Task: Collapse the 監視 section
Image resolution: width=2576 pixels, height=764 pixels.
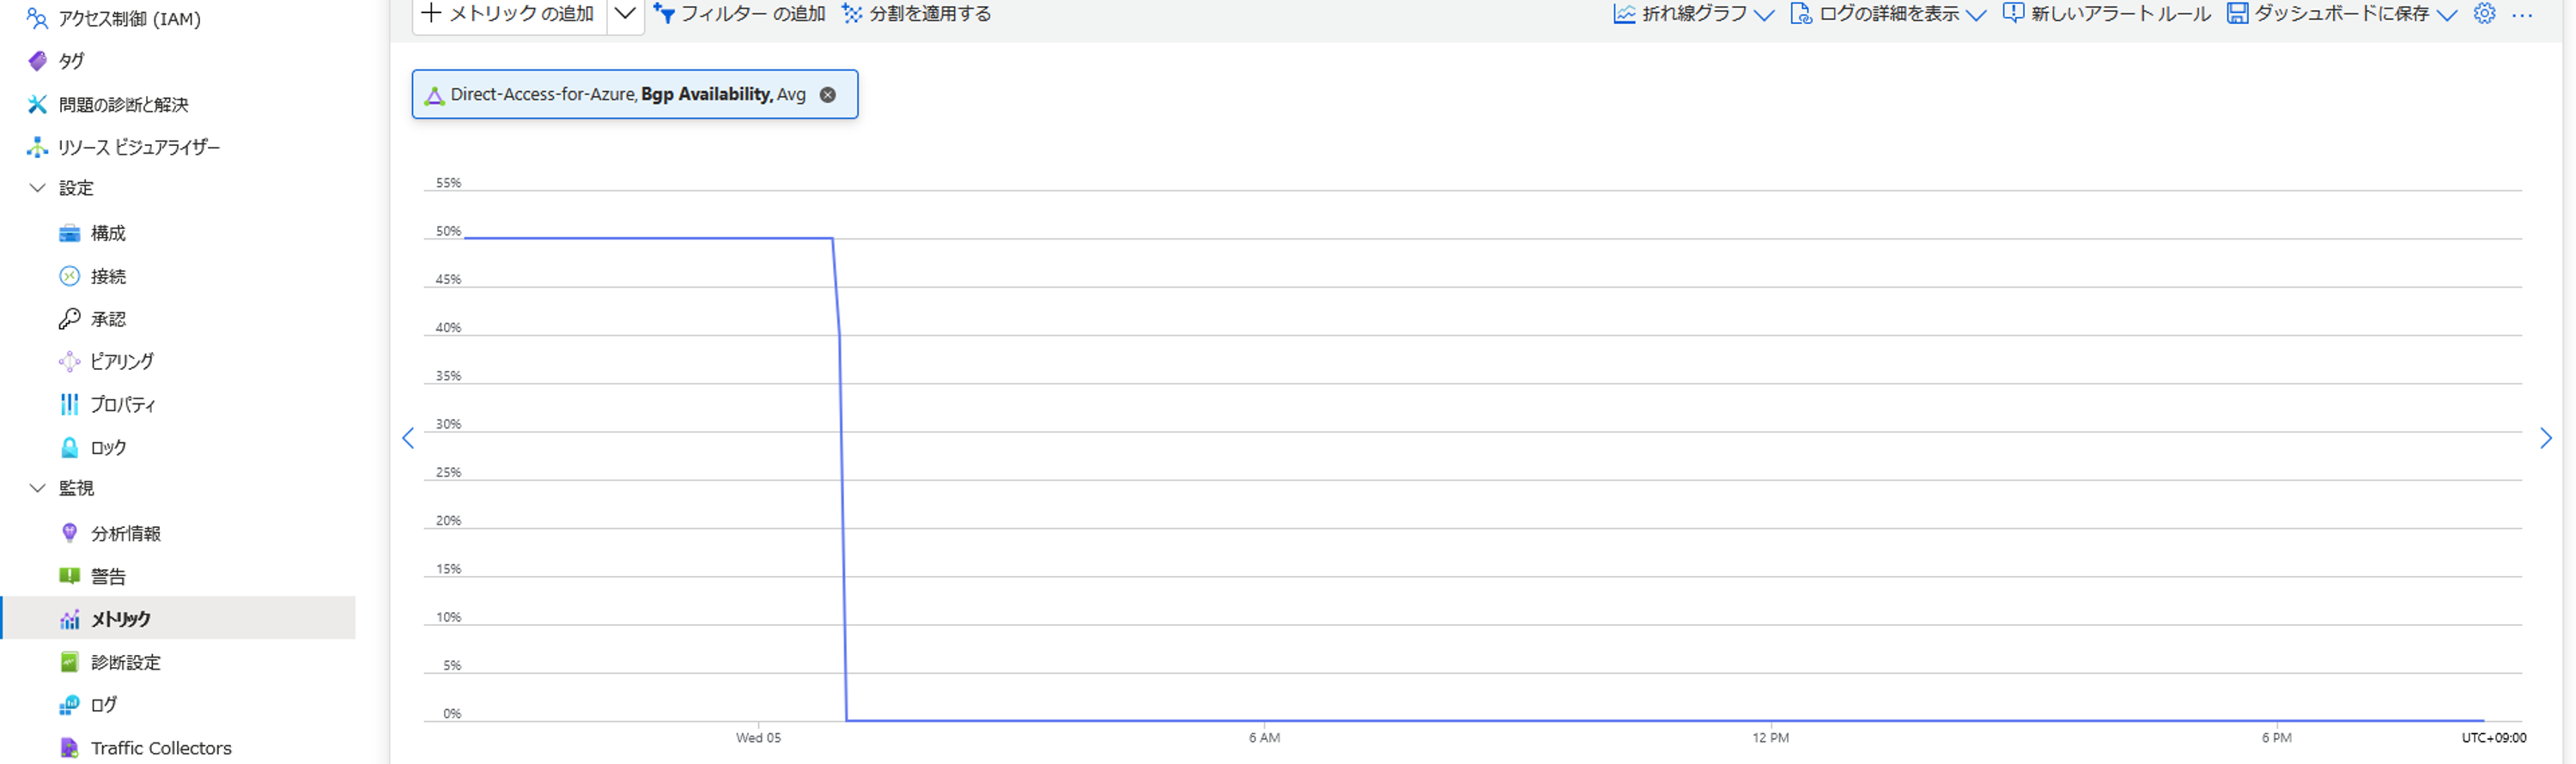Action: pyautogui.click(x=37, y=488)
